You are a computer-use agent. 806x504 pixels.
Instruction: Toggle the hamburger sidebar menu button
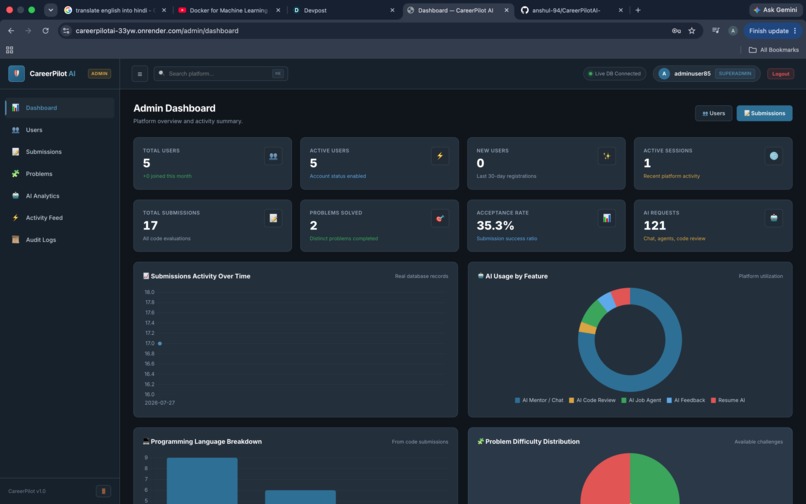[140, 74]
